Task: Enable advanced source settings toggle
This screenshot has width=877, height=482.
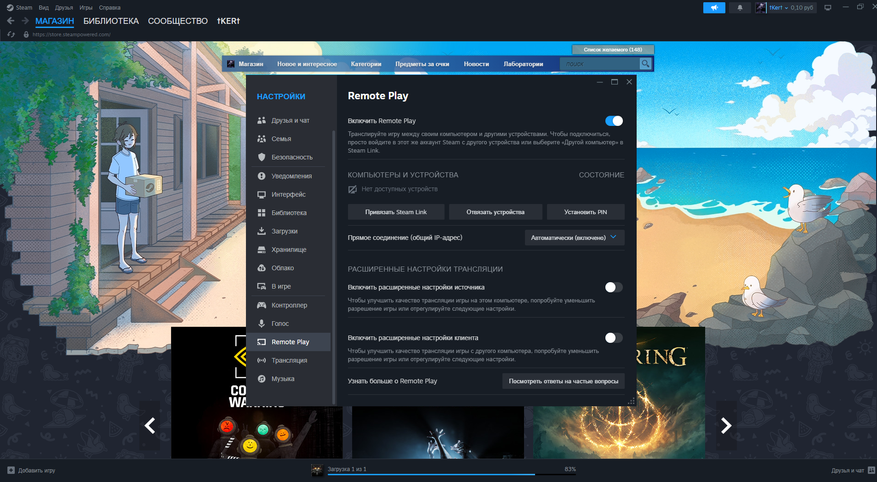Action: (614, 287)
